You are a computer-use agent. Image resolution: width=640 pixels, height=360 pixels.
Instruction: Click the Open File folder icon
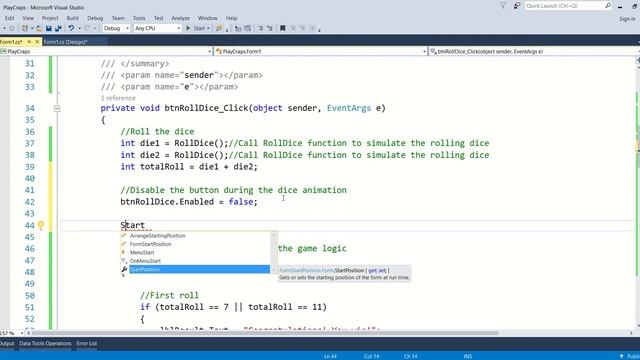39,29
